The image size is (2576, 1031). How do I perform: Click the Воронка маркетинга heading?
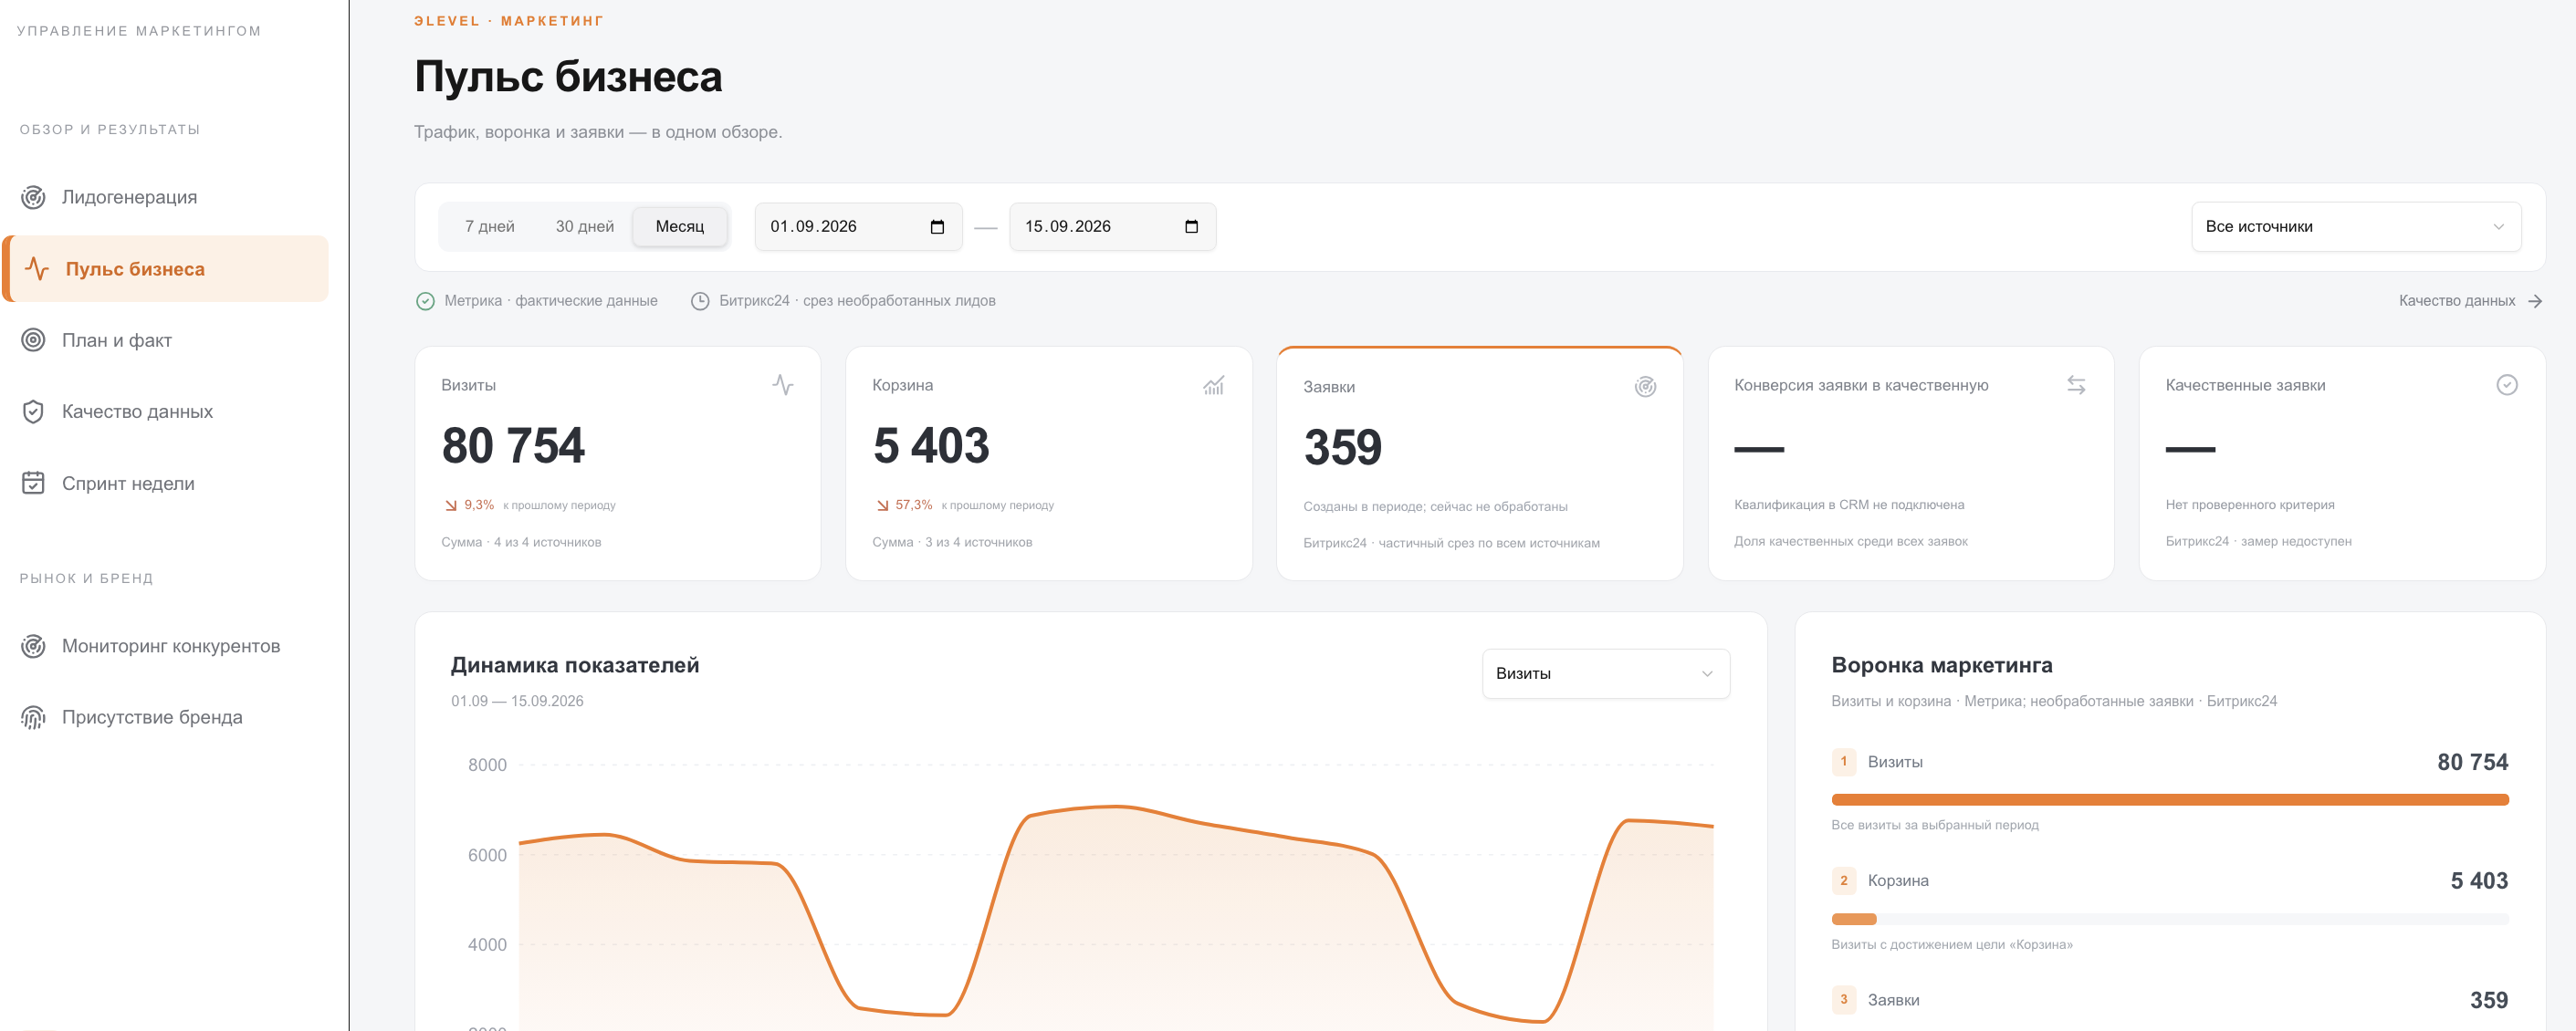point(1941,665)
